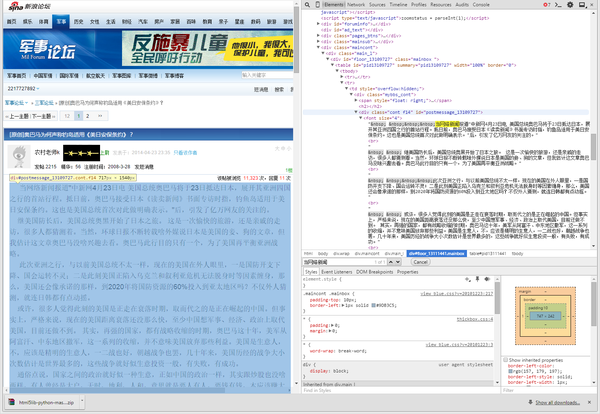This screenshot has height=414, width=600.
Task: Click the red error count indicator
Action: coord(547,5)
